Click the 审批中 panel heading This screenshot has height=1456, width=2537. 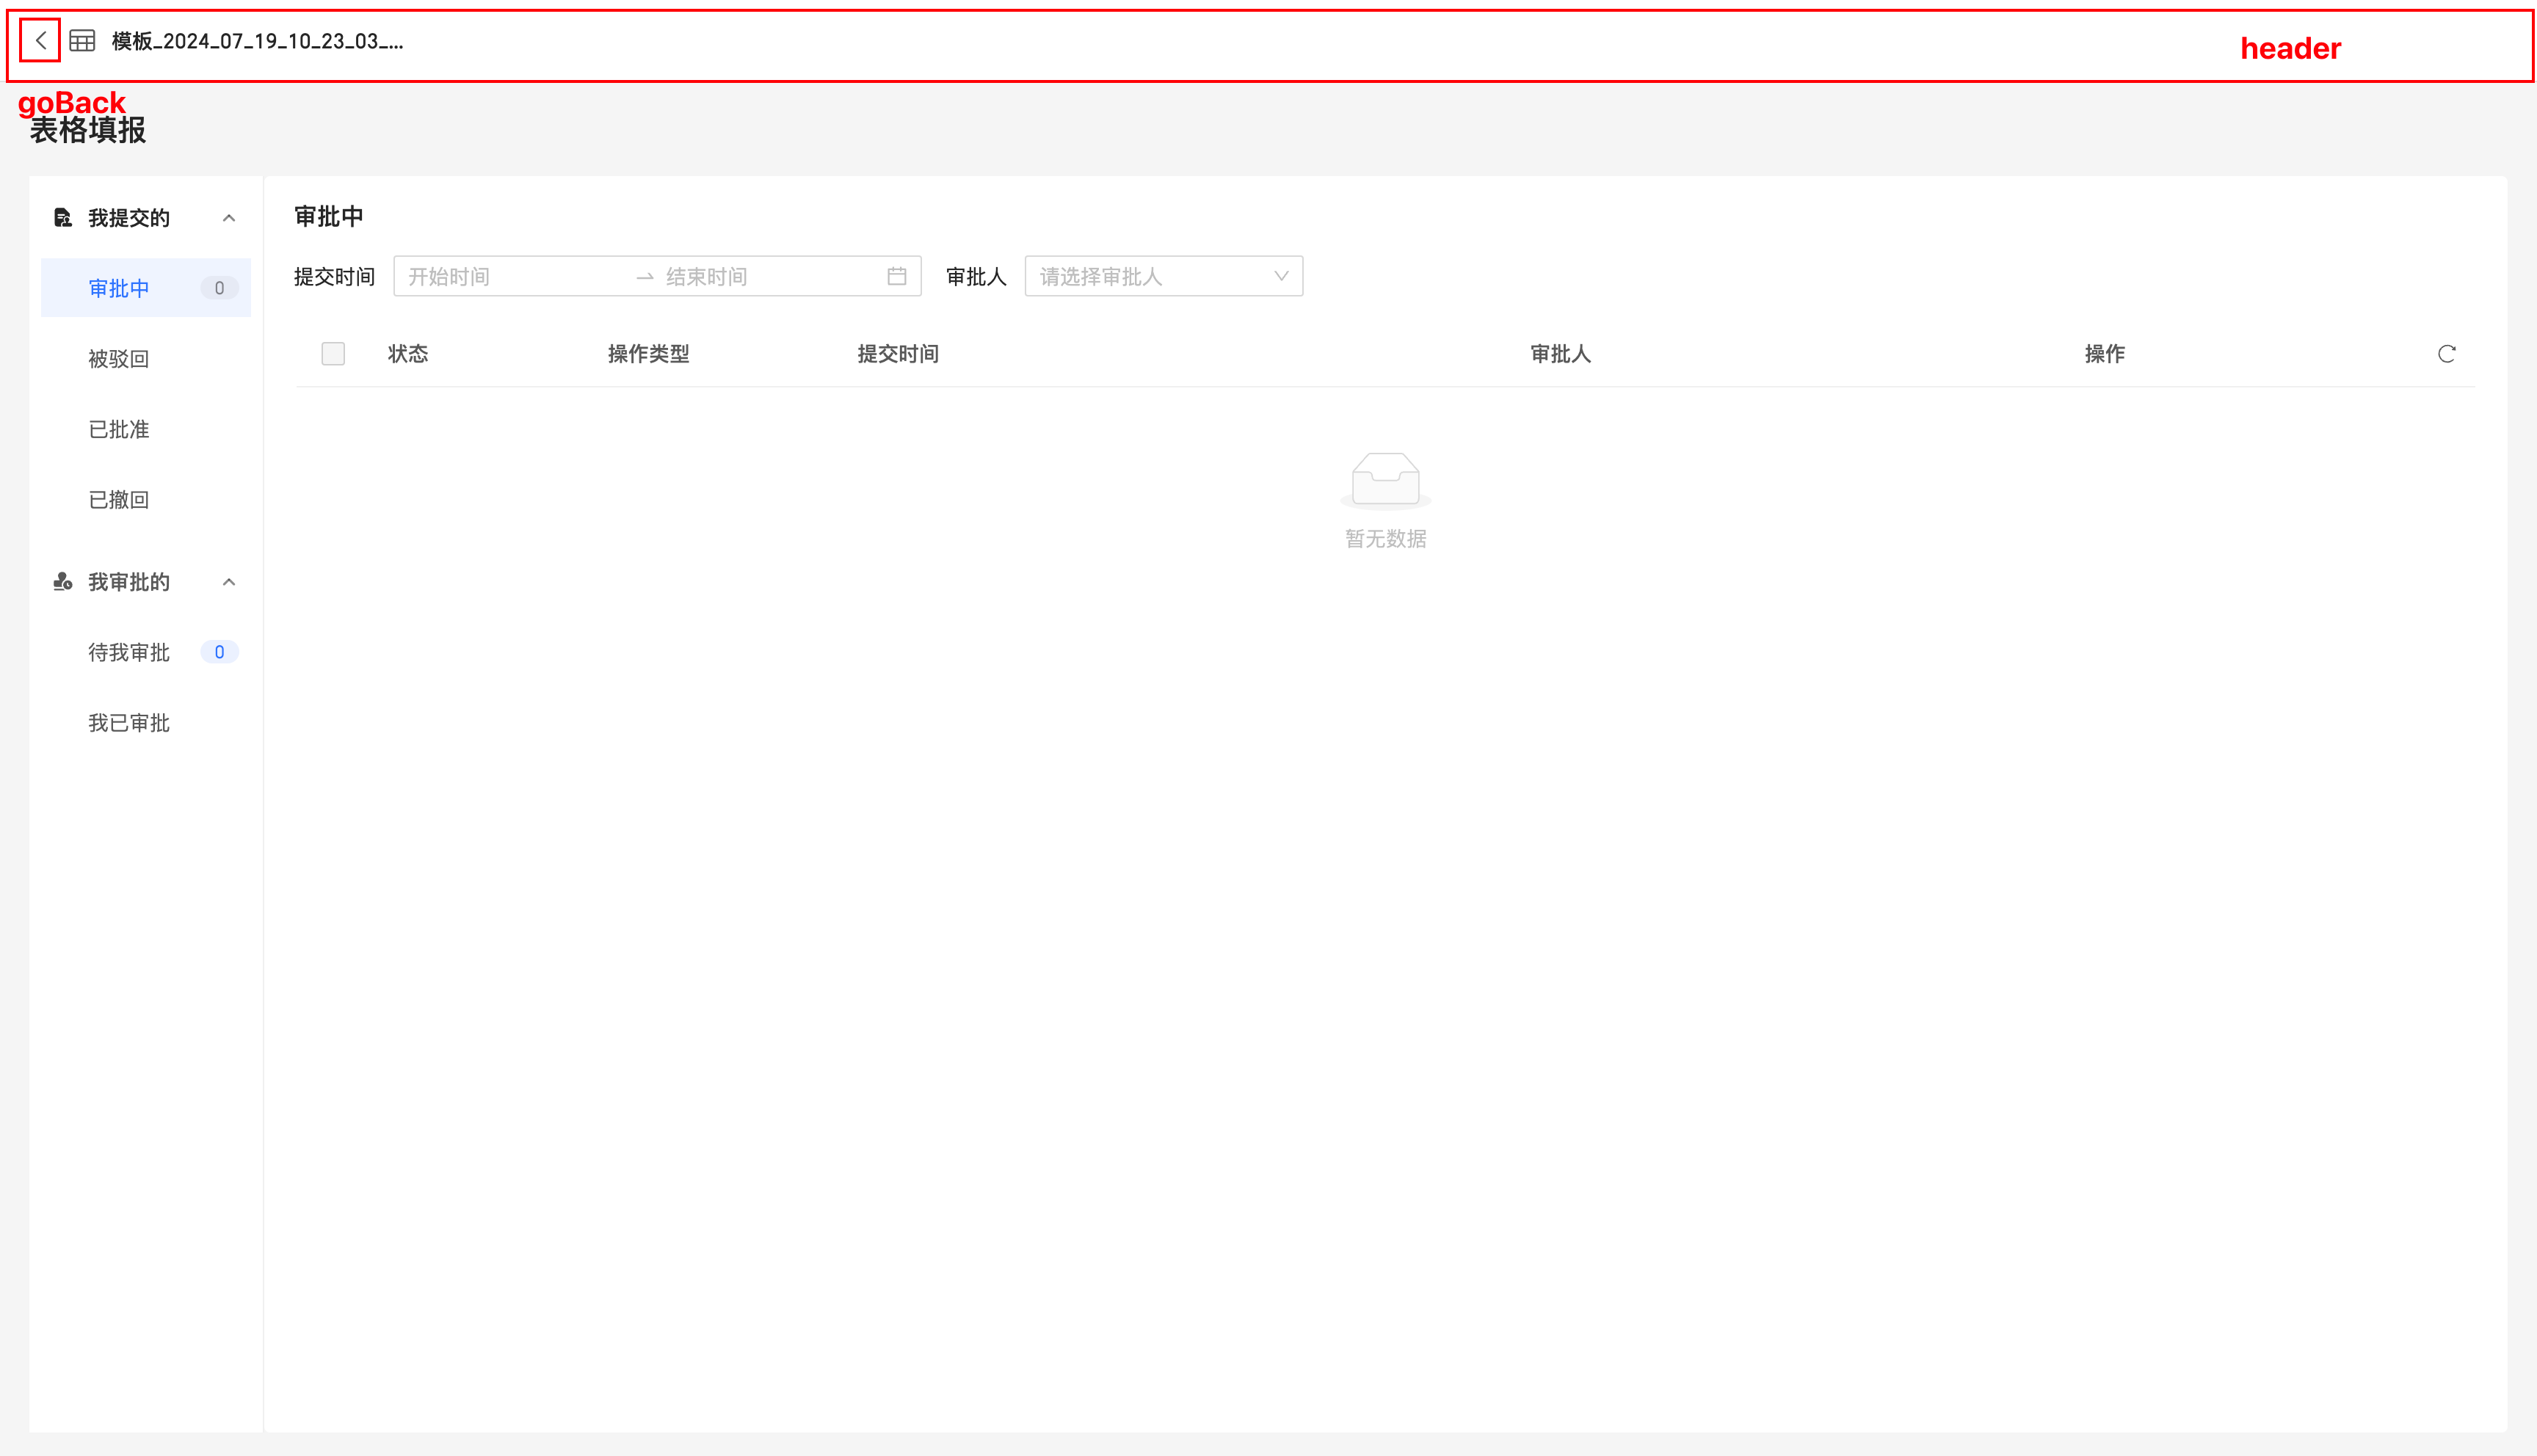tap(328, 216)
